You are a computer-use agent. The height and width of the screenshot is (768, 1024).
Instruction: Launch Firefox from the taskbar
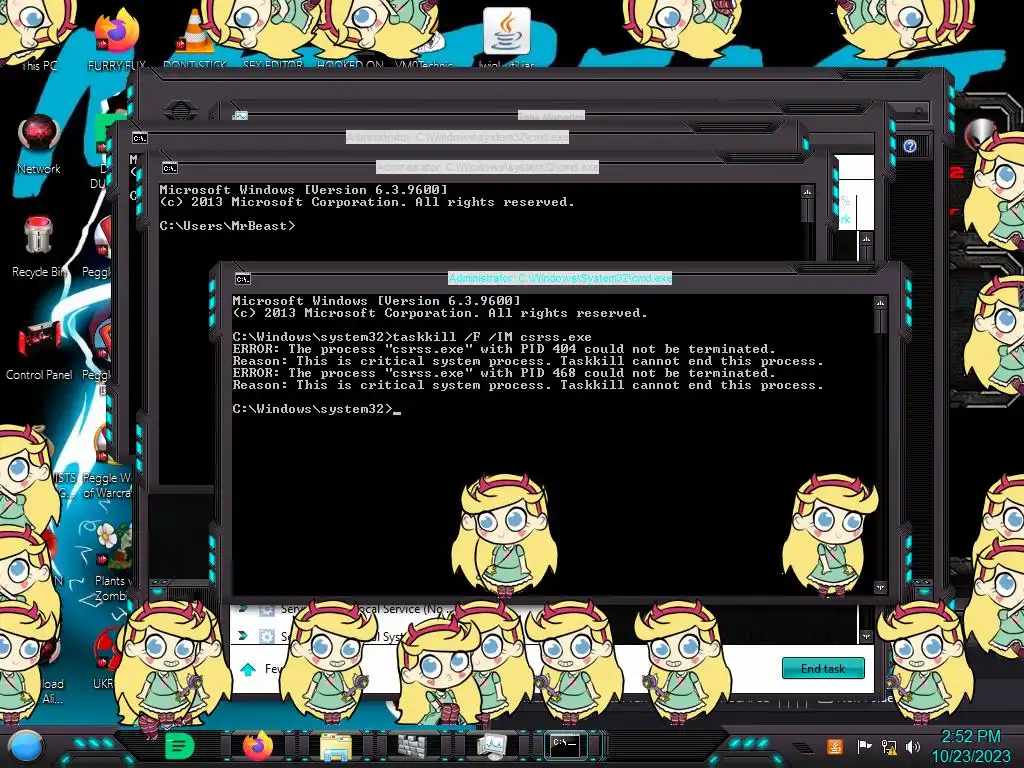258,746
